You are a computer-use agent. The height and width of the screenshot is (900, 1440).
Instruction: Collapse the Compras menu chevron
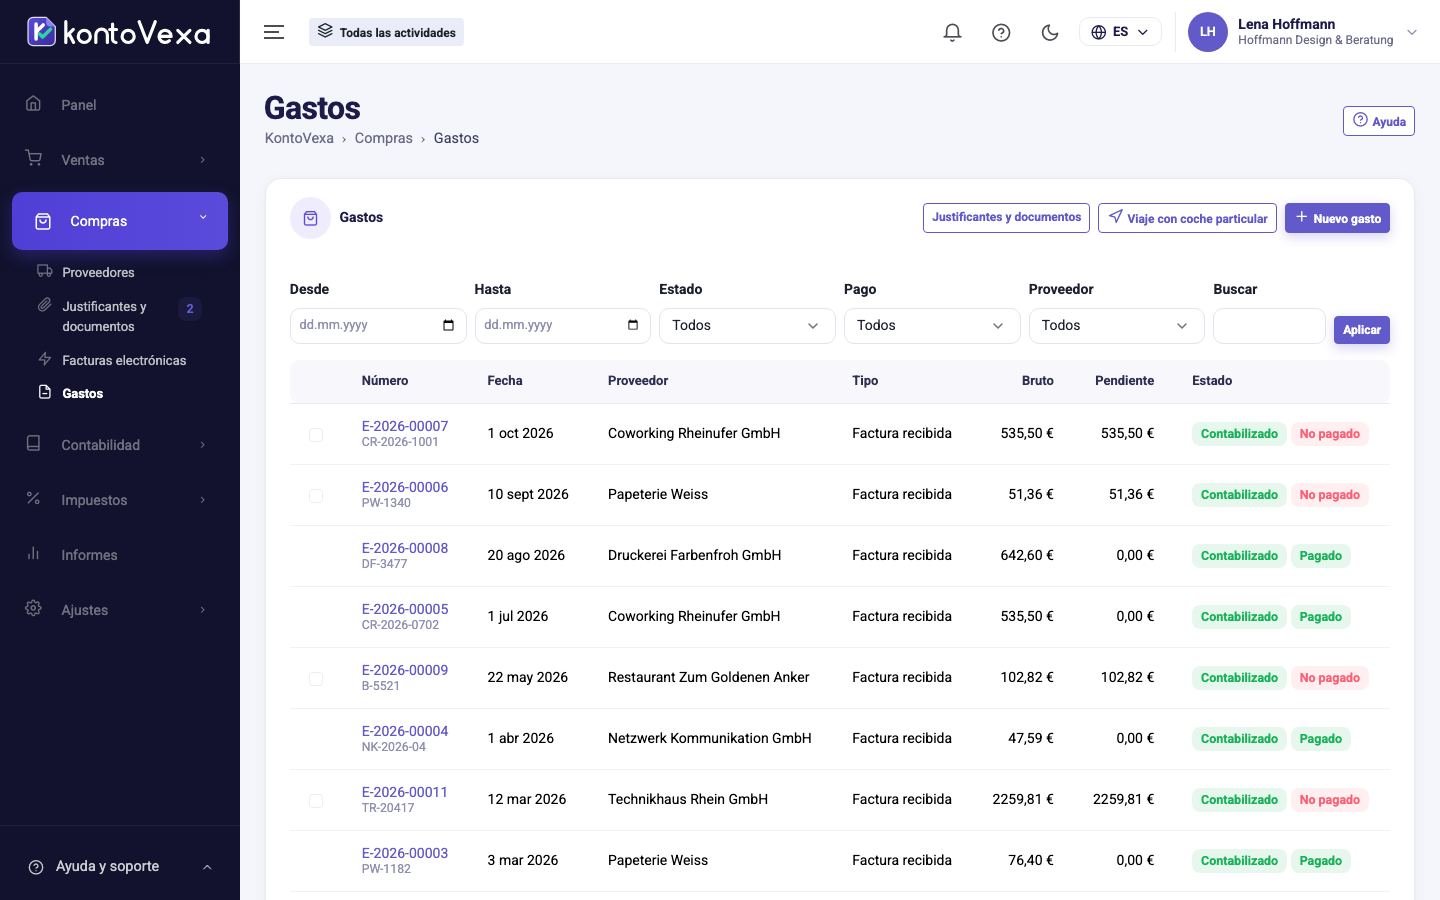click(x=203, y=217)
